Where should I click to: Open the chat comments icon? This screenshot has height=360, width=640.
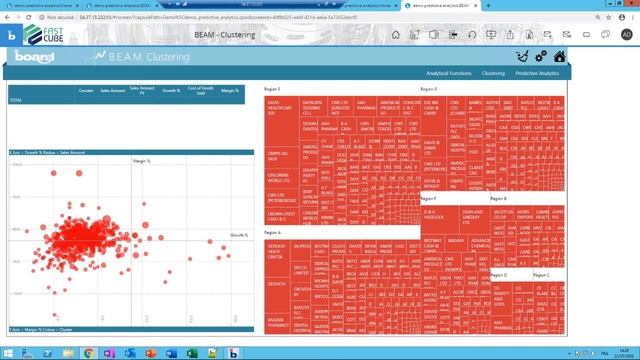pos(605,35)
